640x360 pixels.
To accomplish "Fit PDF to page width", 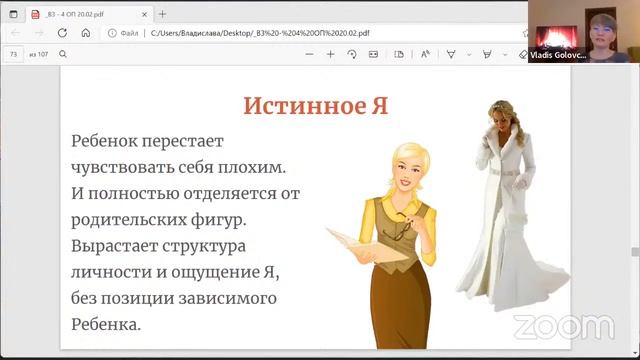I will pyautogui.click(x=373, y=54).
